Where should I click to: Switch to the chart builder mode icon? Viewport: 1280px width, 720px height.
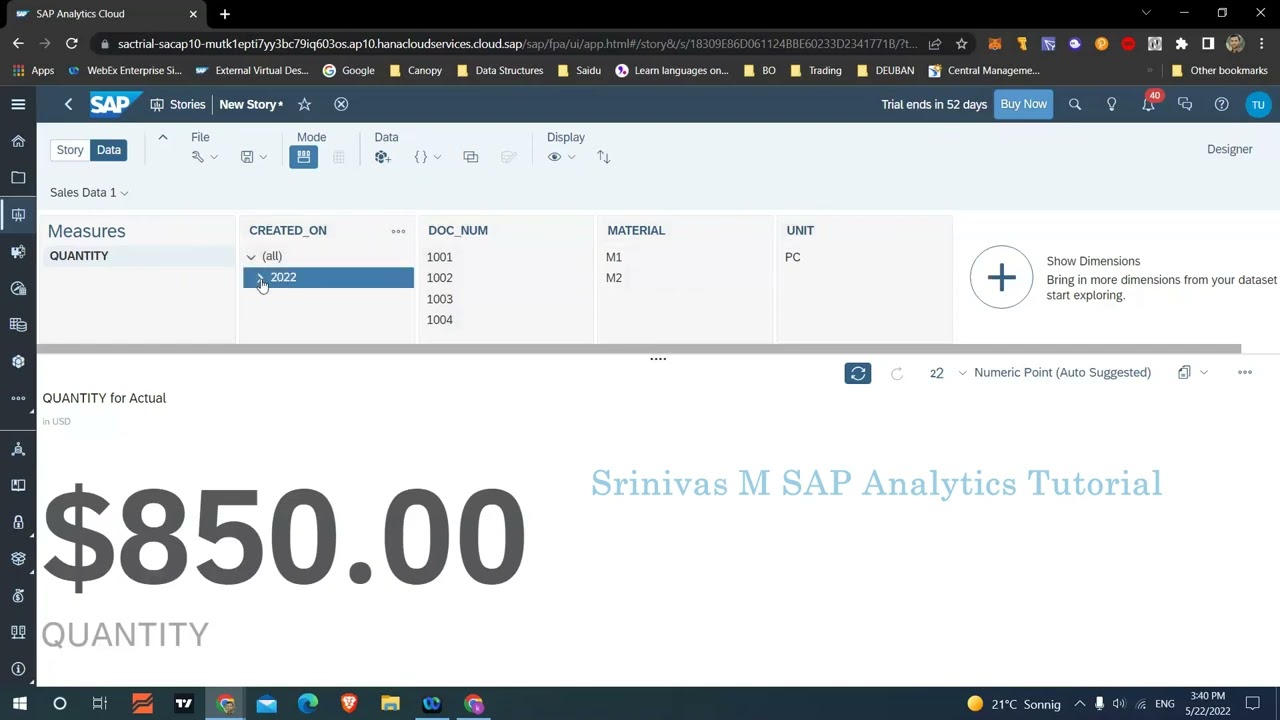303,157
